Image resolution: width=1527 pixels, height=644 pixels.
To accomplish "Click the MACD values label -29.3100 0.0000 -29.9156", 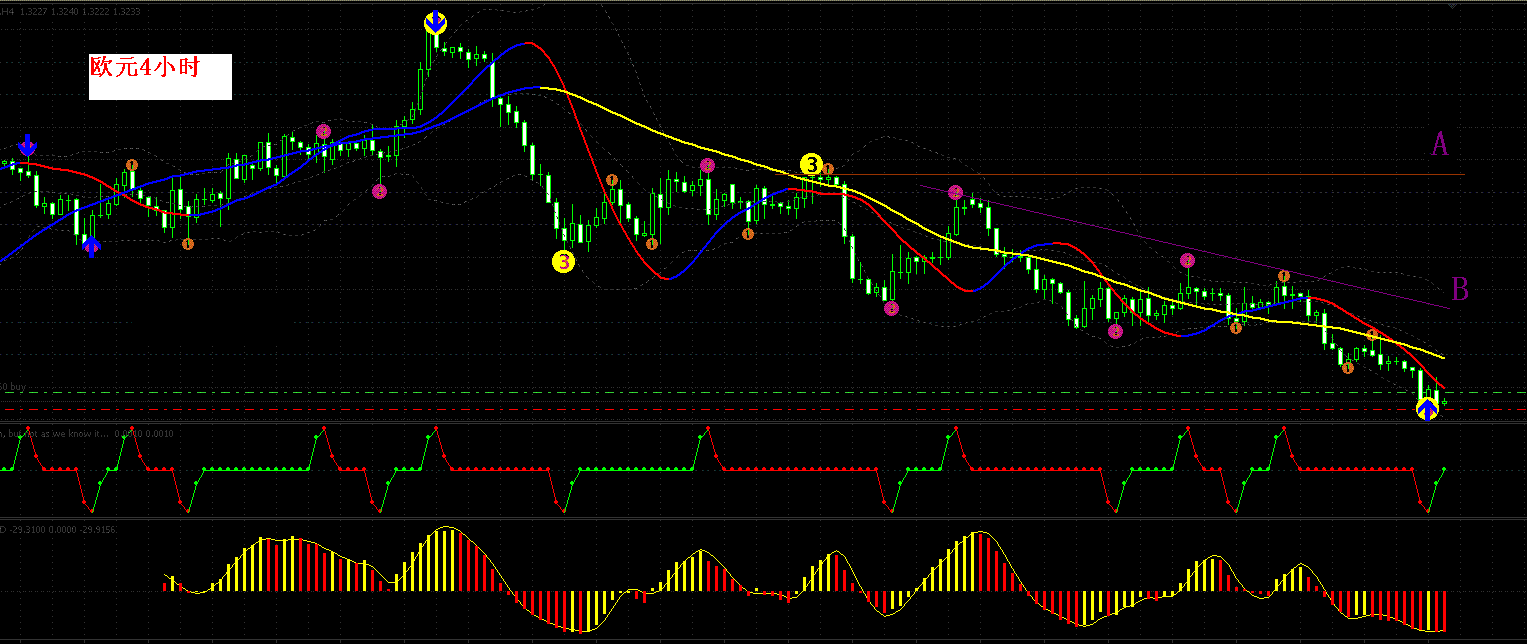I will (x=60, y=529).
